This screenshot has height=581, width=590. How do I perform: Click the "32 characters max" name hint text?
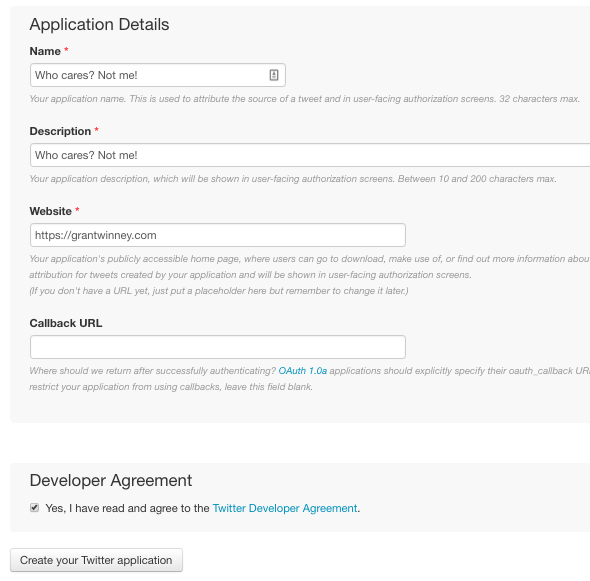[539, 99]
